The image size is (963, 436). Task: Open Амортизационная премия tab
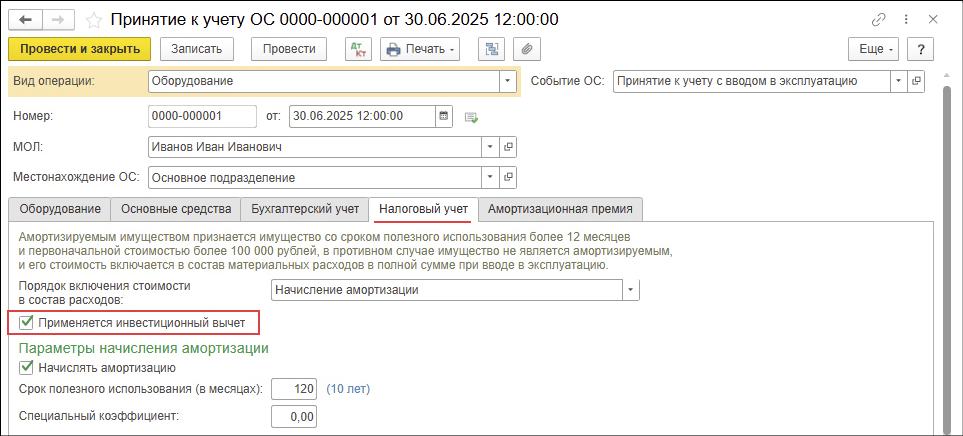560,209
